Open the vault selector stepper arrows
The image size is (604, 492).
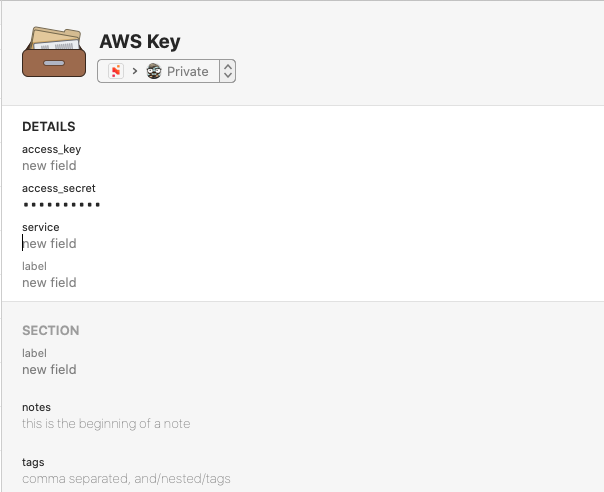point(227,71)
